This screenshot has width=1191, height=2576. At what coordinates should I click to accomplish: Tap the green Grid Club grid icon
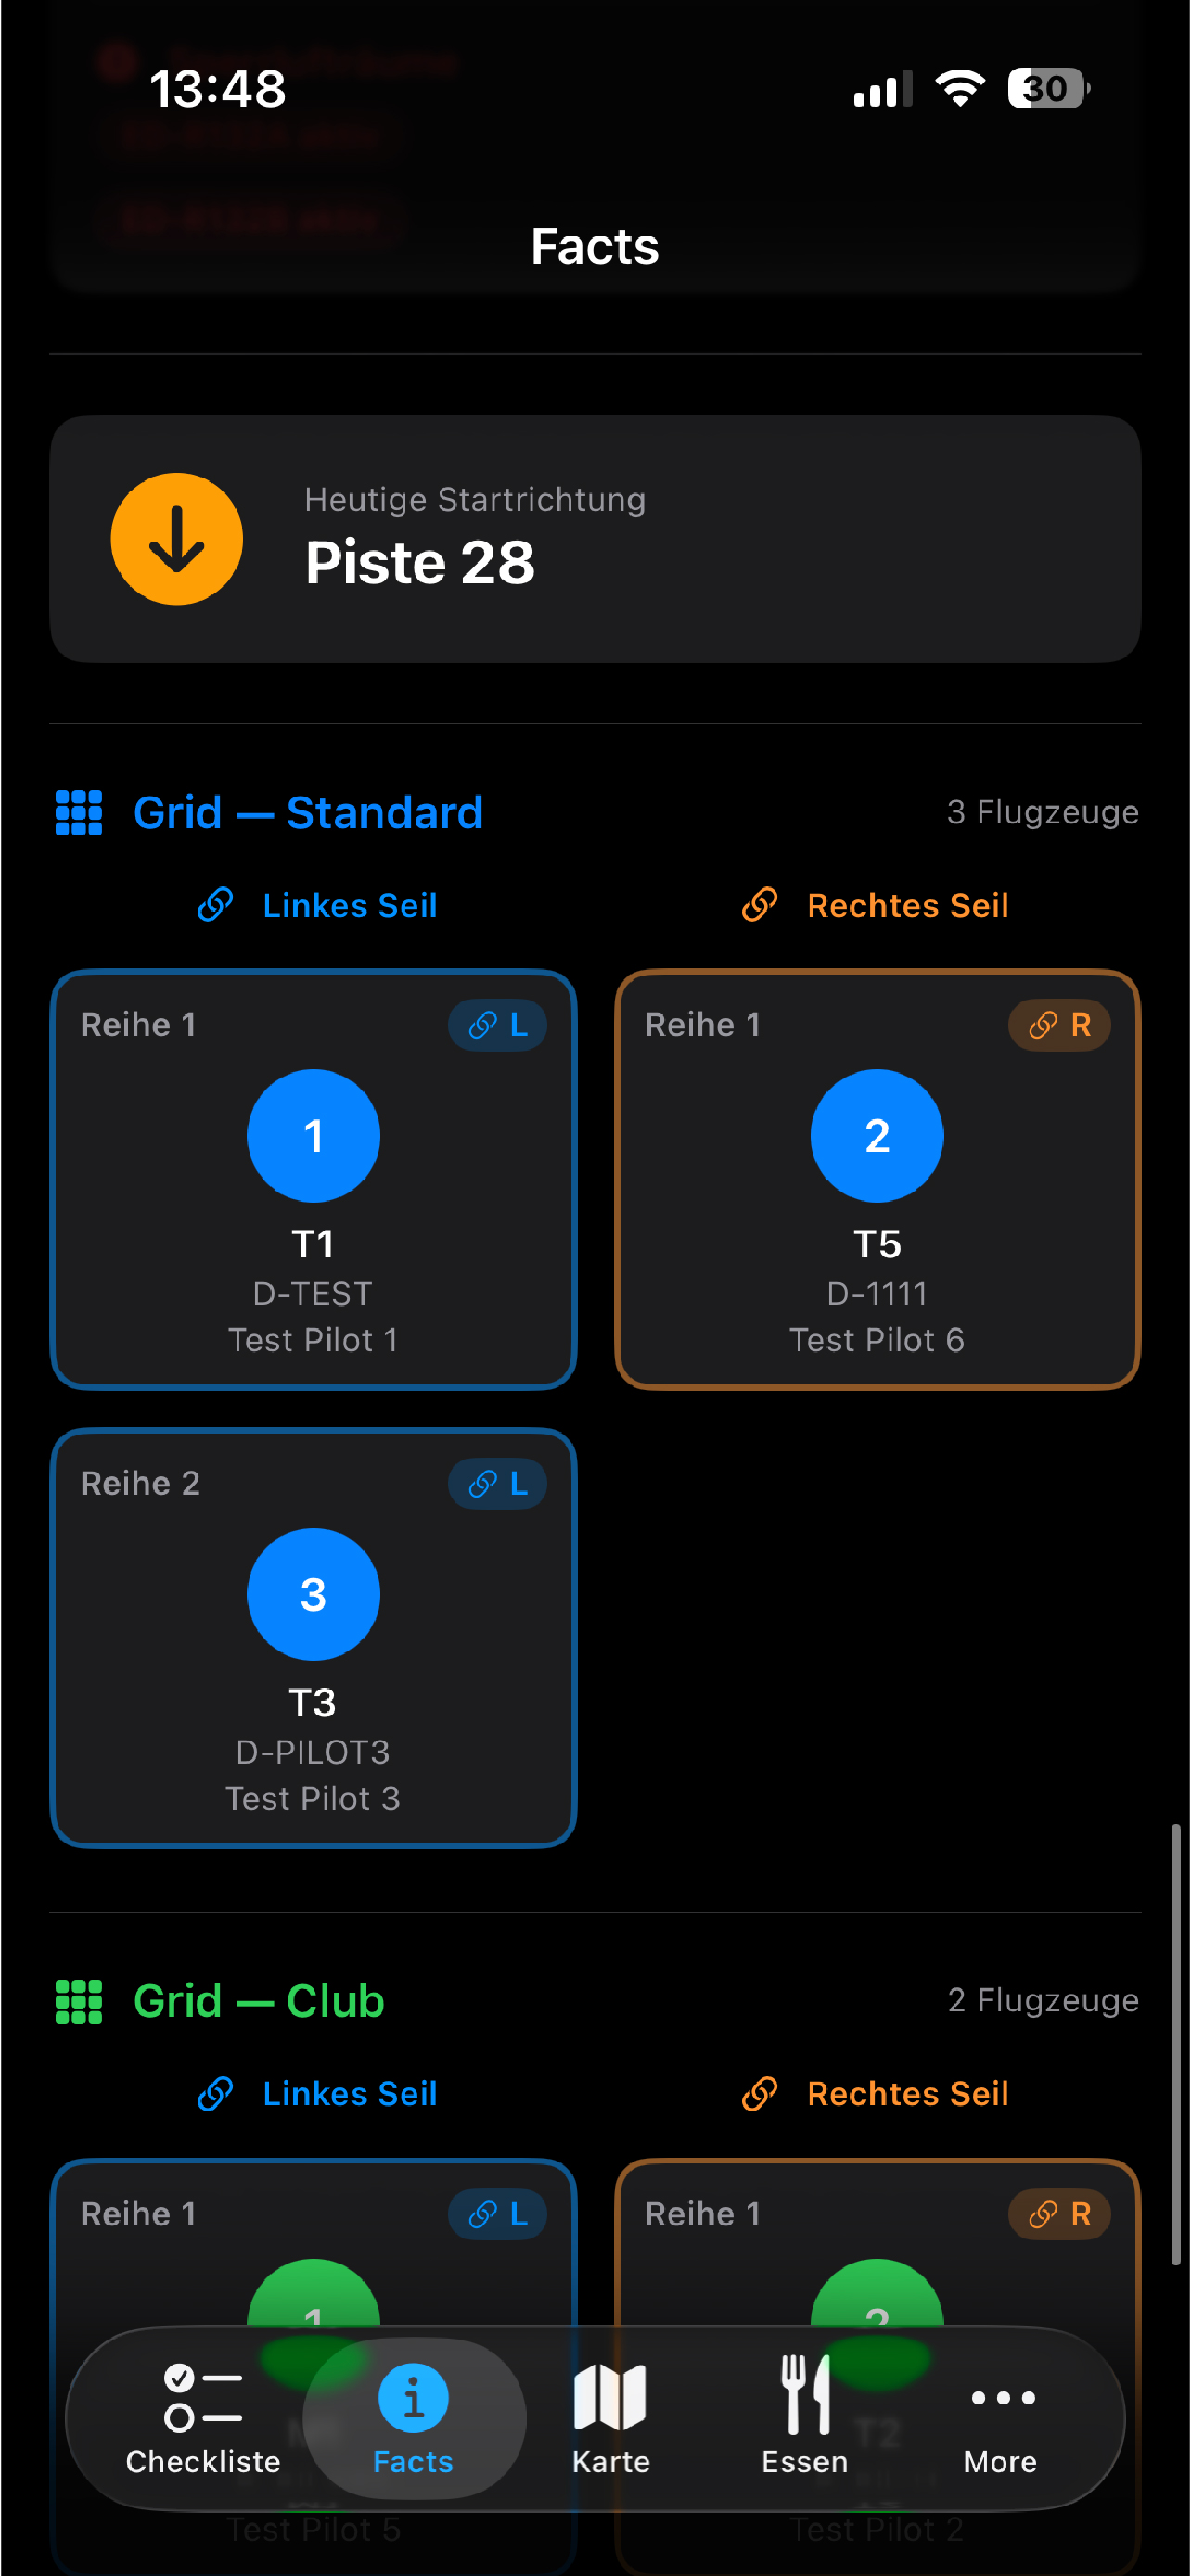79,2001
